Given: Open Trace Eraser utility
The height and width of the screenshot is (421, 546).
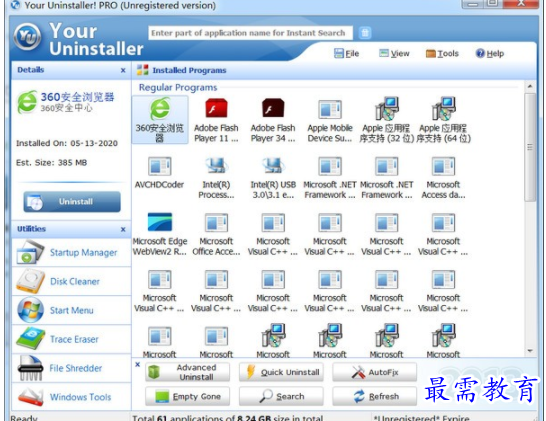Looking at the screenshot, I should pyautogui.click(x=71, y=339).
